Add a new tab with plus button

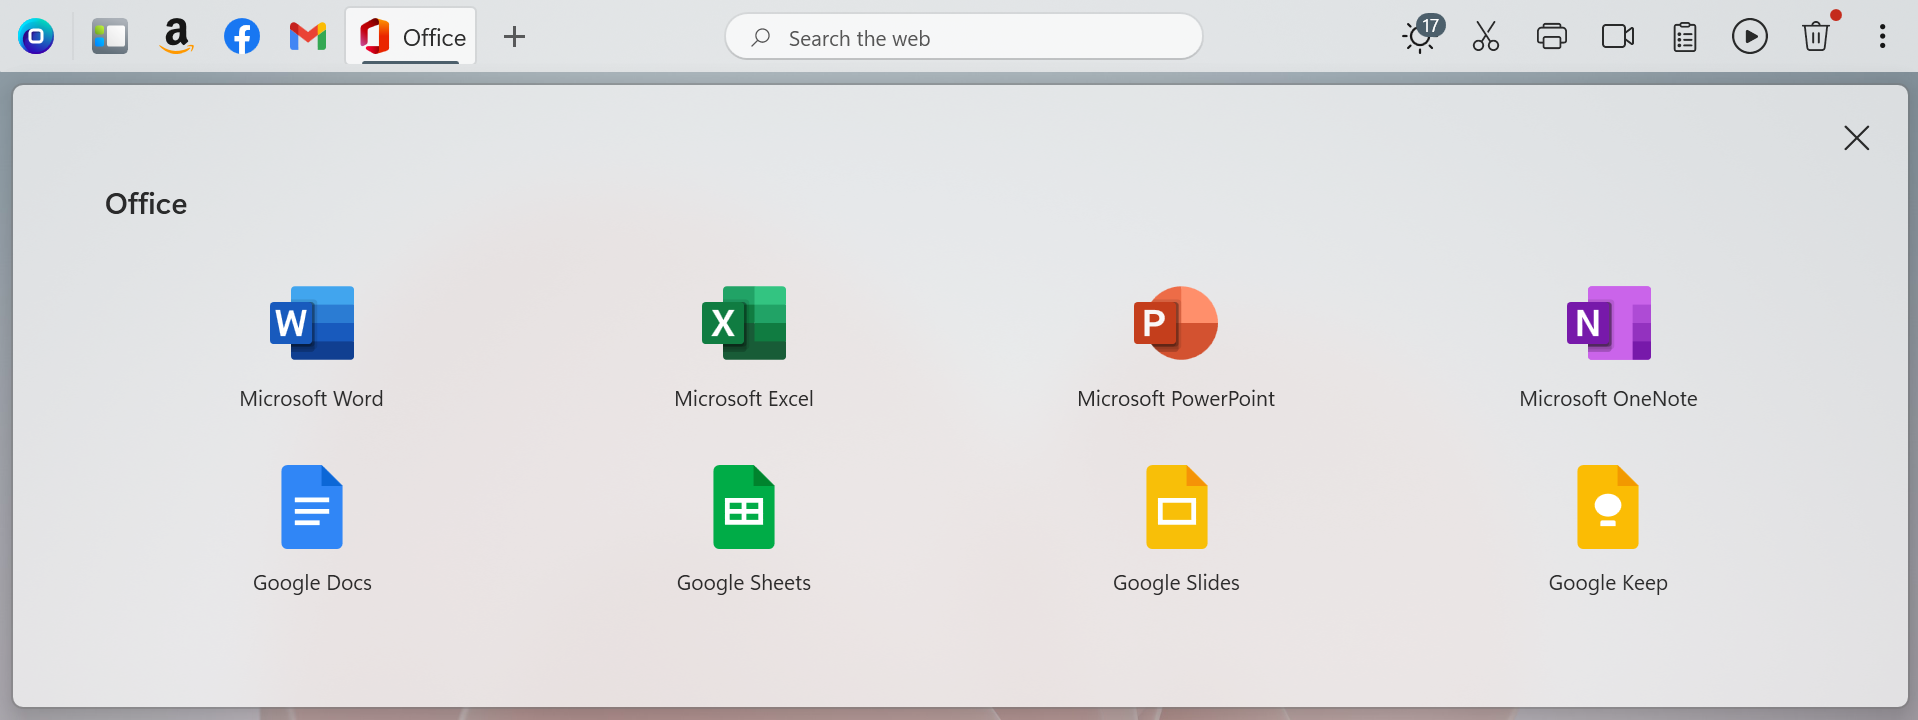point(514,37)
